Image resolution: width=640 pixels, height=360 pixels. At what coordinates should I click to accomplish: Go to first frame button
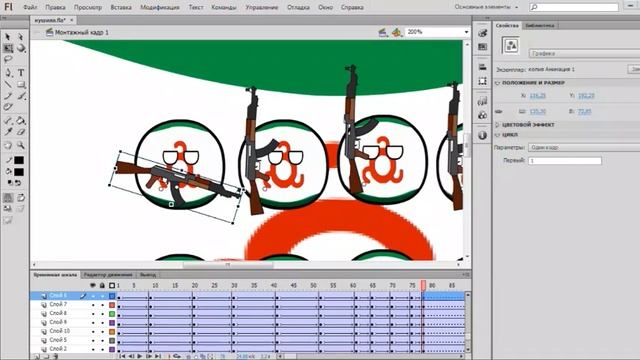point(122,356)
